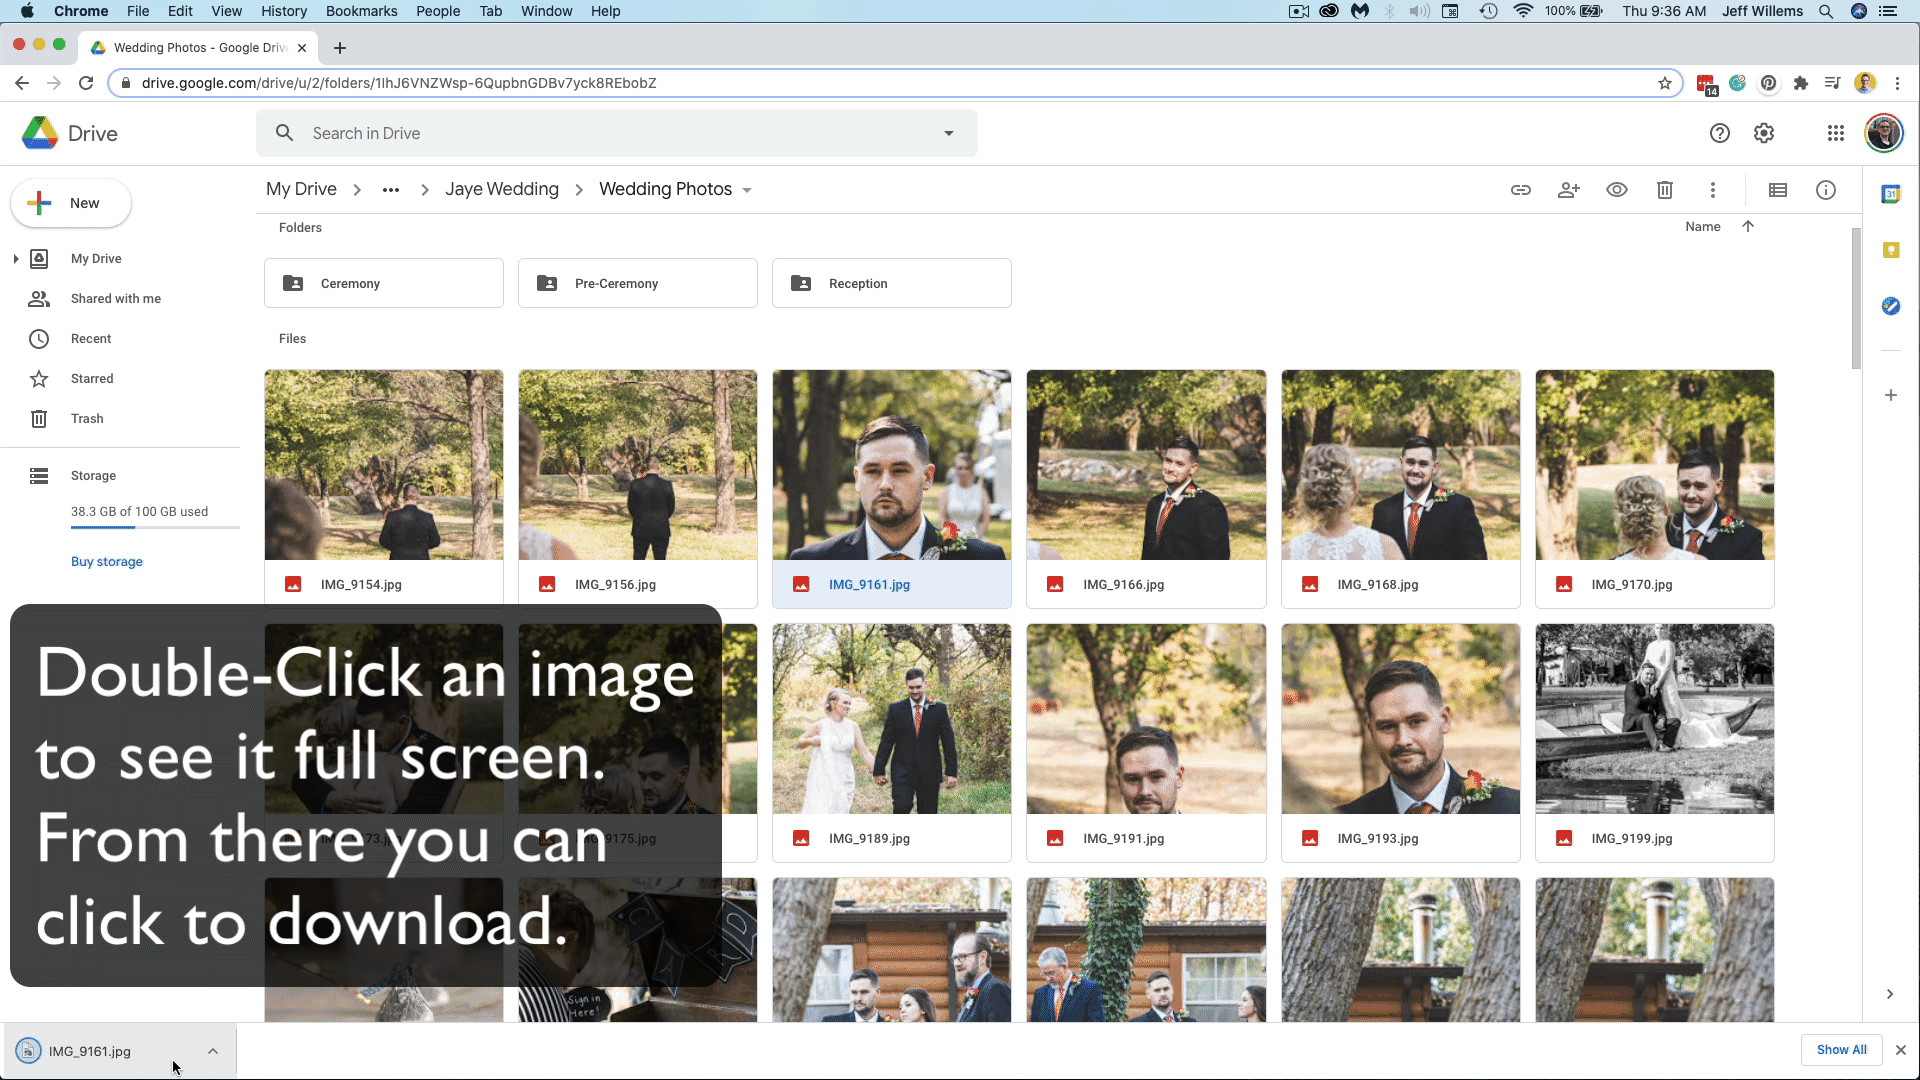This screenshot has height=1080, width=1920.
Task: Click the Get link icon in toolbar
Action: pyautogui.click(x=1520, y=190)
